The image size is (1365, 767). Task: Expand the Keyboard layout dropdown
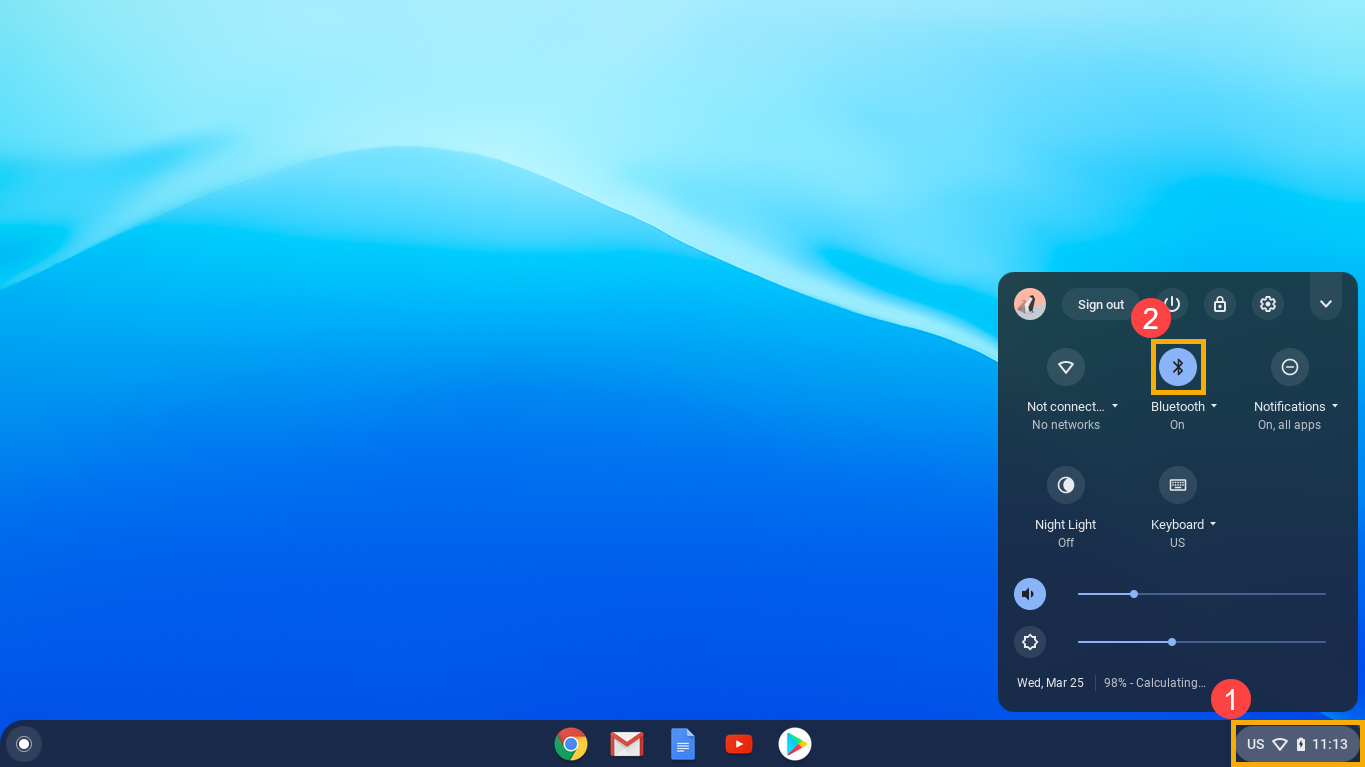[x=1213, y=524]
